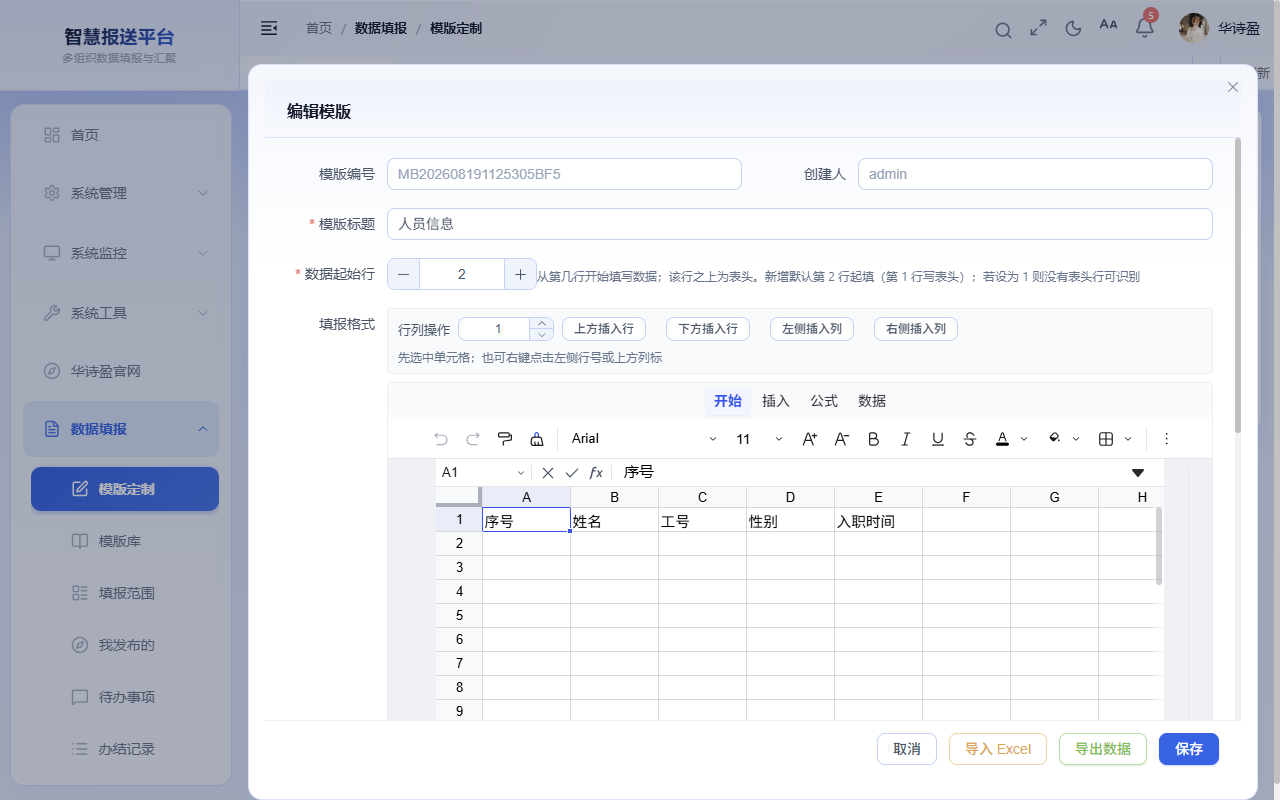Click breadcrumb link 首页
Viewport: 1280px width, 800px height.
coord(319,28)
